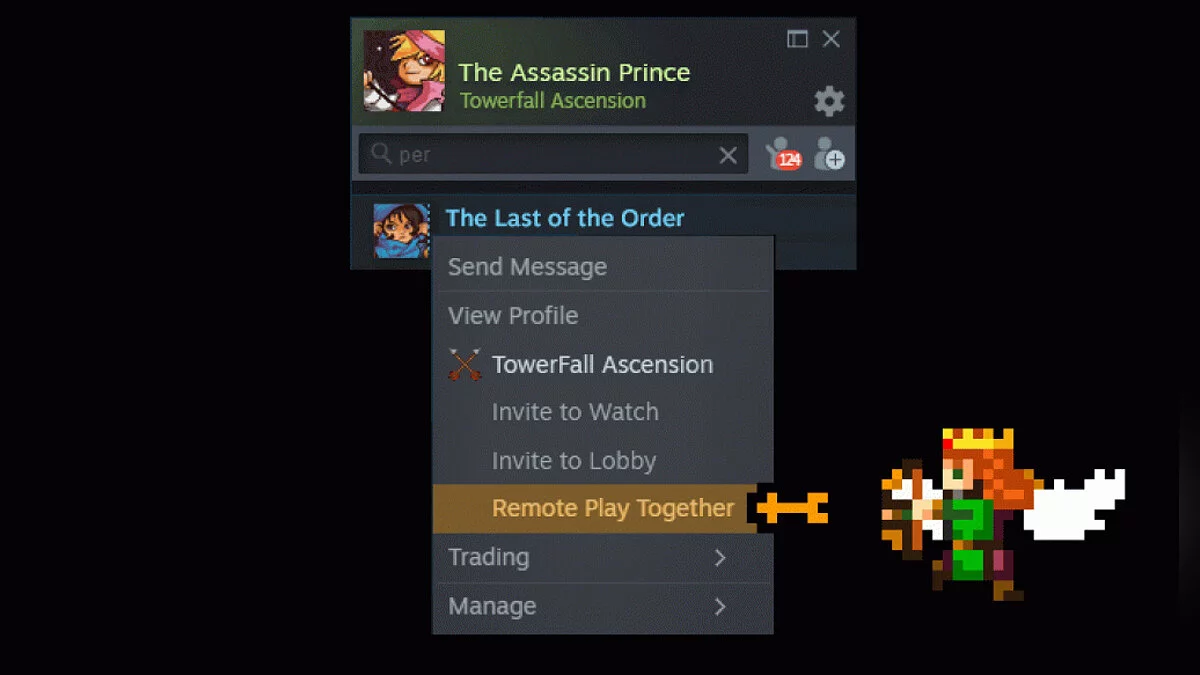Click the pending friend invites icon
Screen dimensions: 1200x675
[783, 154]
